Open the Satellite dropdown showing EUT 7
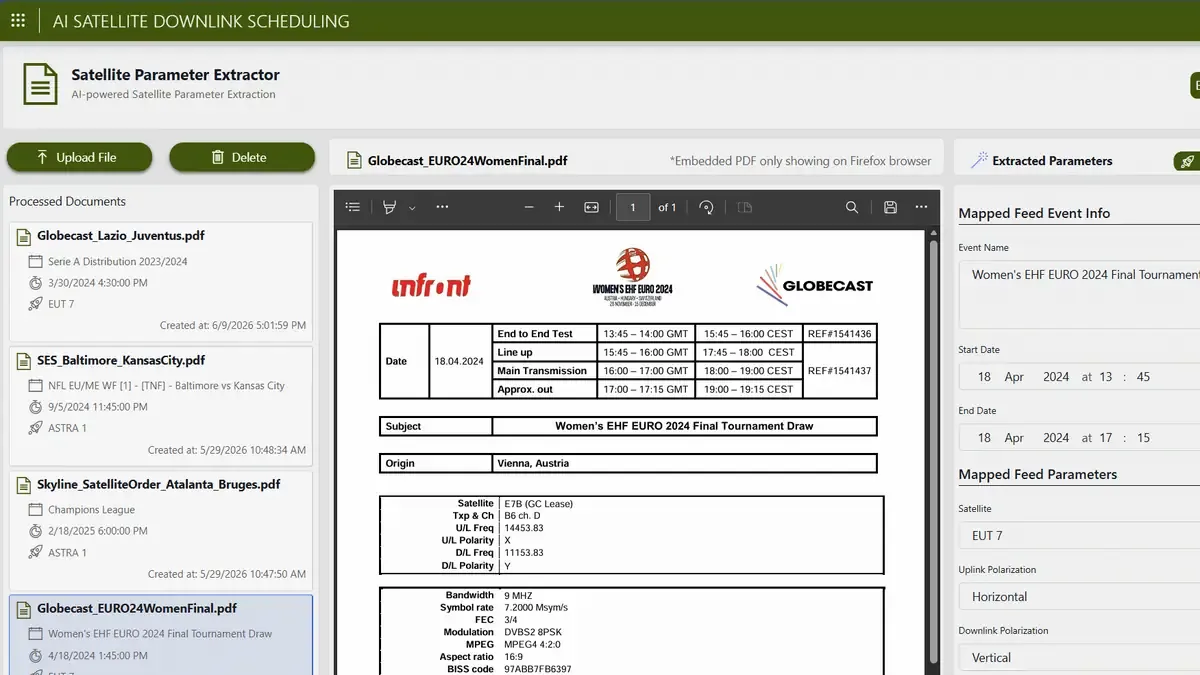 1079,536
